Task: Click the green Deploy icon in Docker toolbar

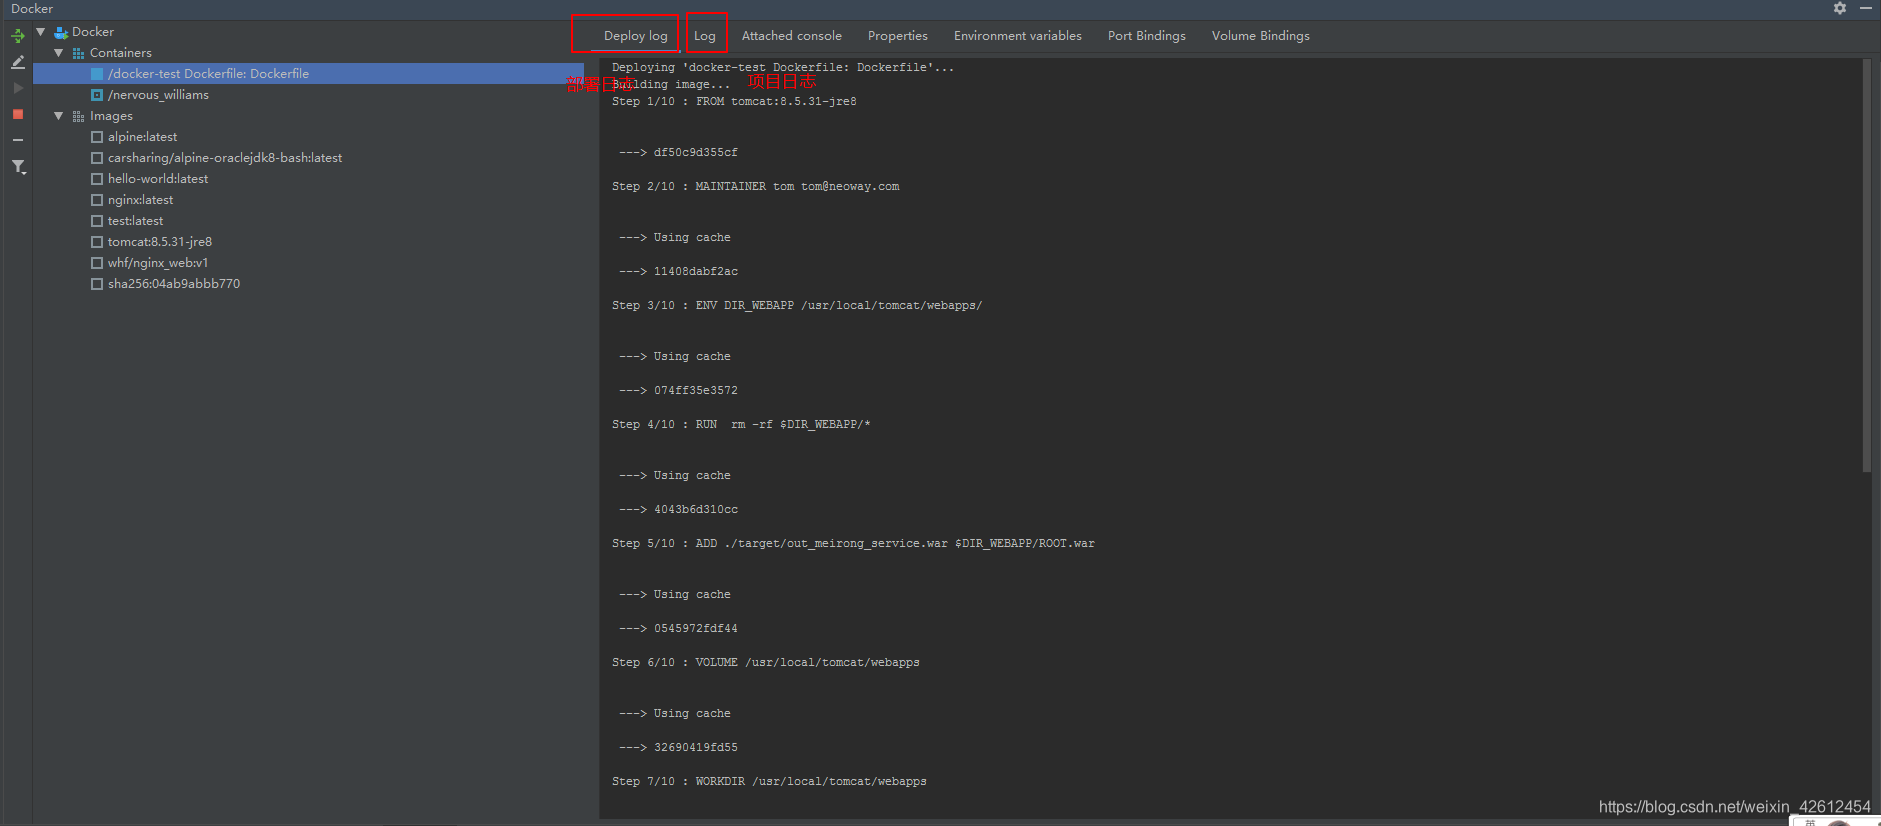Action: tap(18, 36)
